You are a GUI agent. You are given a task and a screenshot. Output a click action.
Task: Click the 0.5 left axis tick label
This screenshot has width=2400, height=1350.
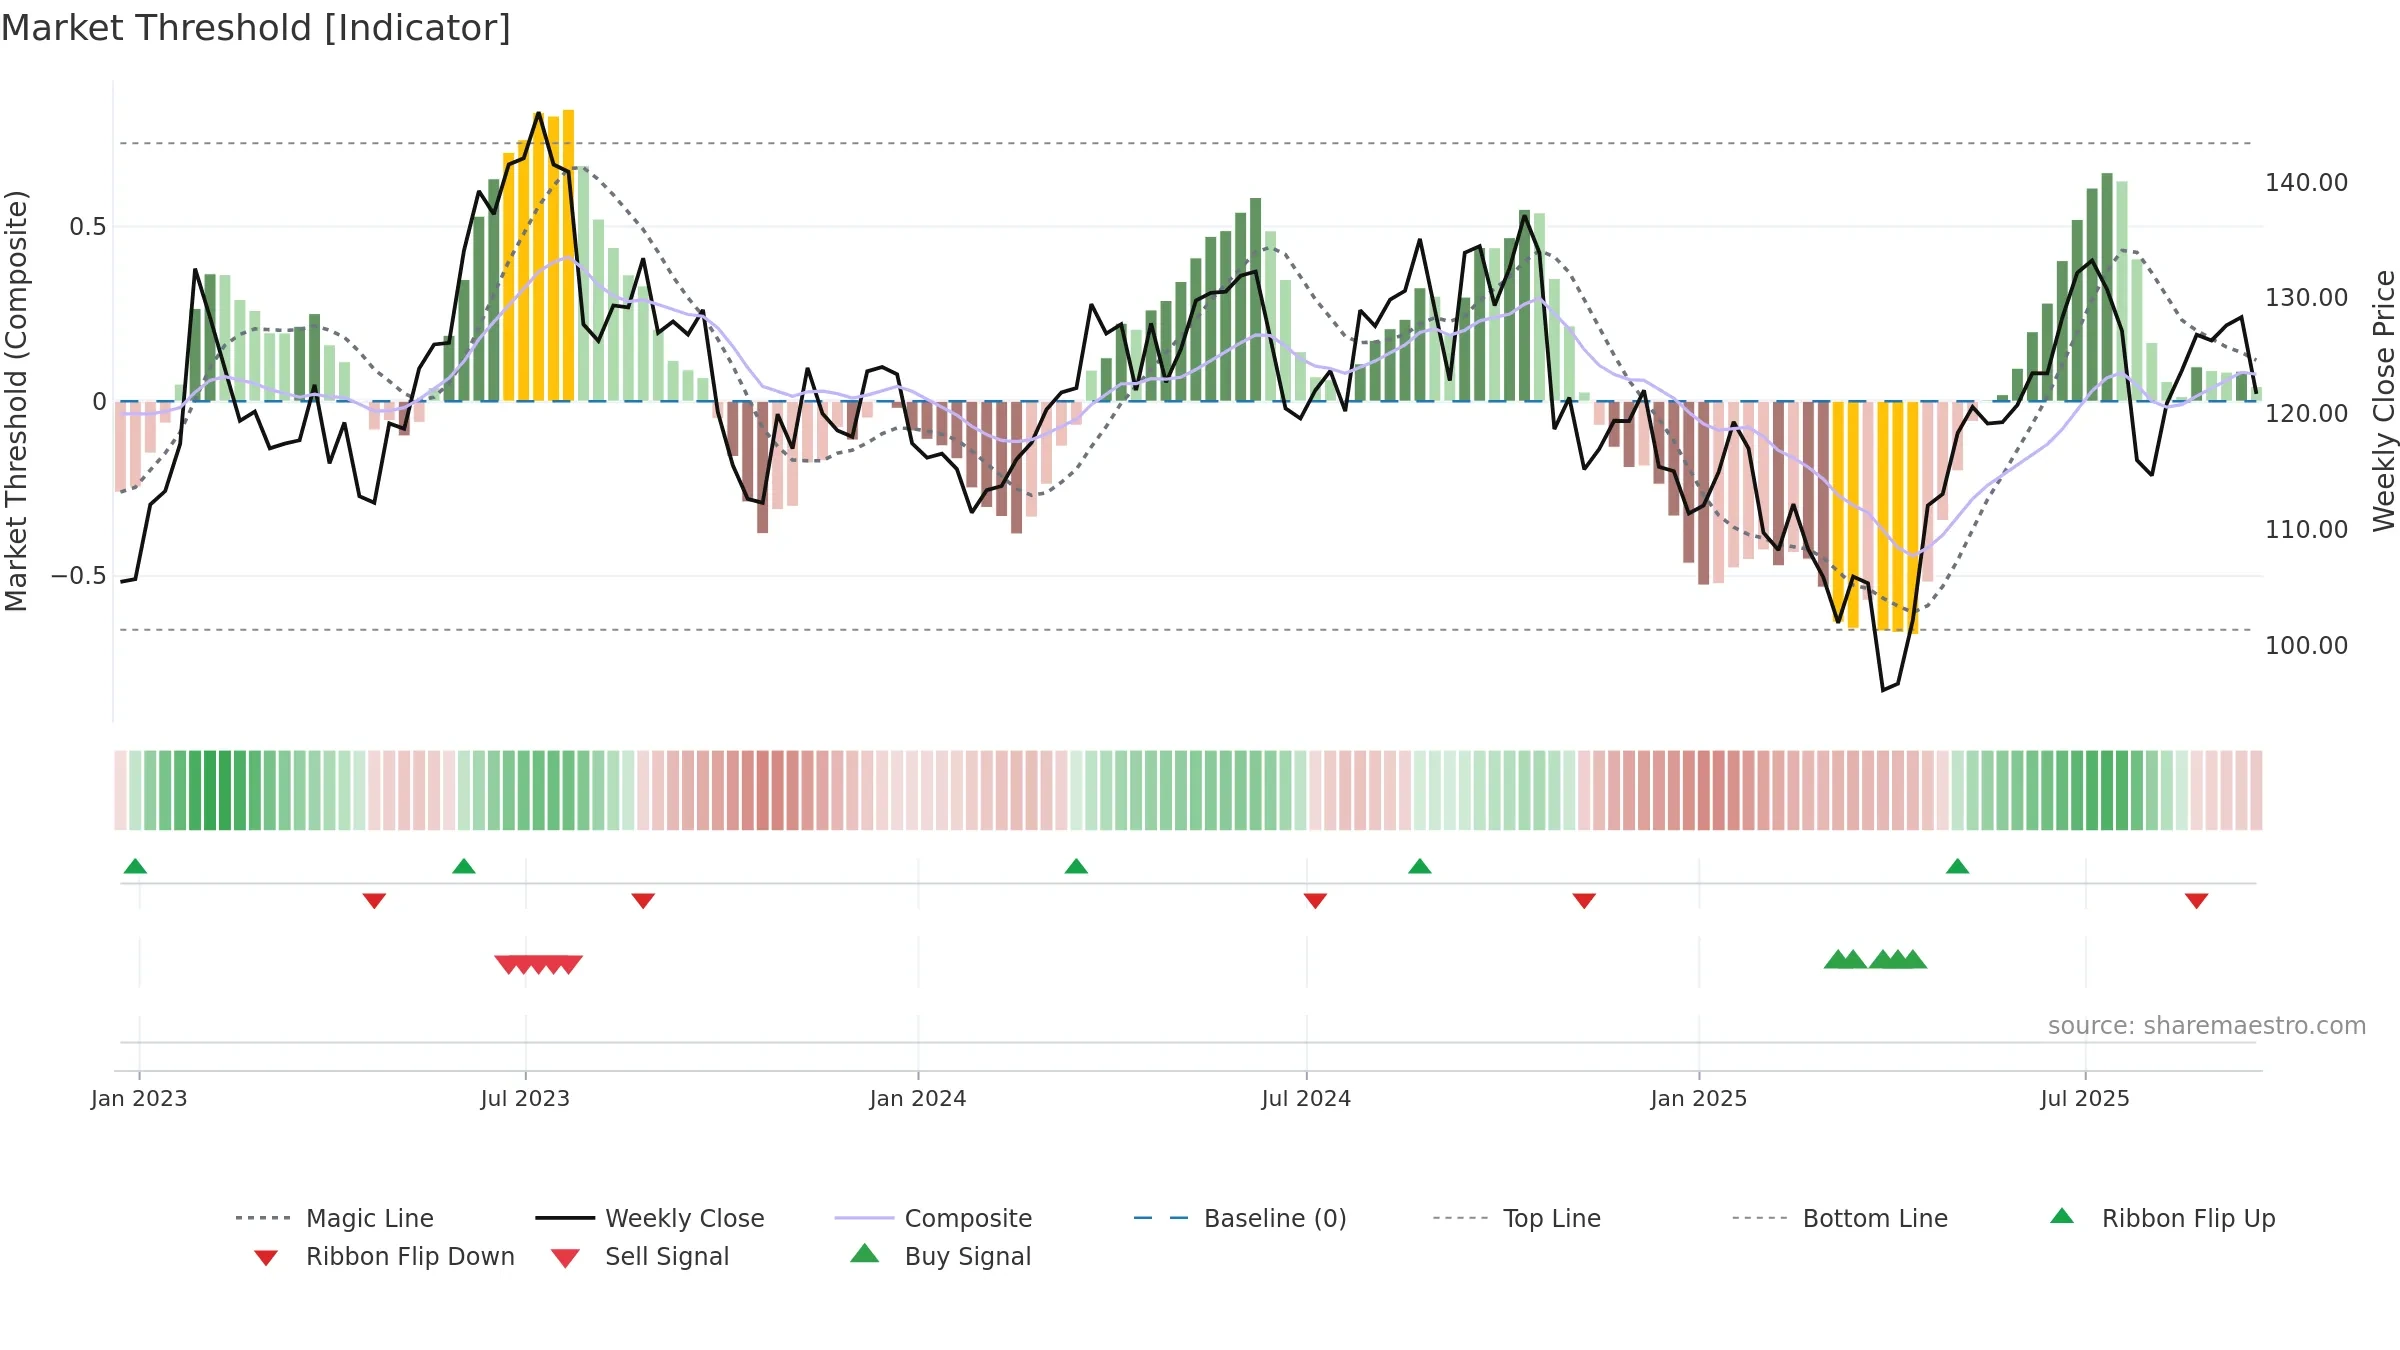click(x=87, y=227)
